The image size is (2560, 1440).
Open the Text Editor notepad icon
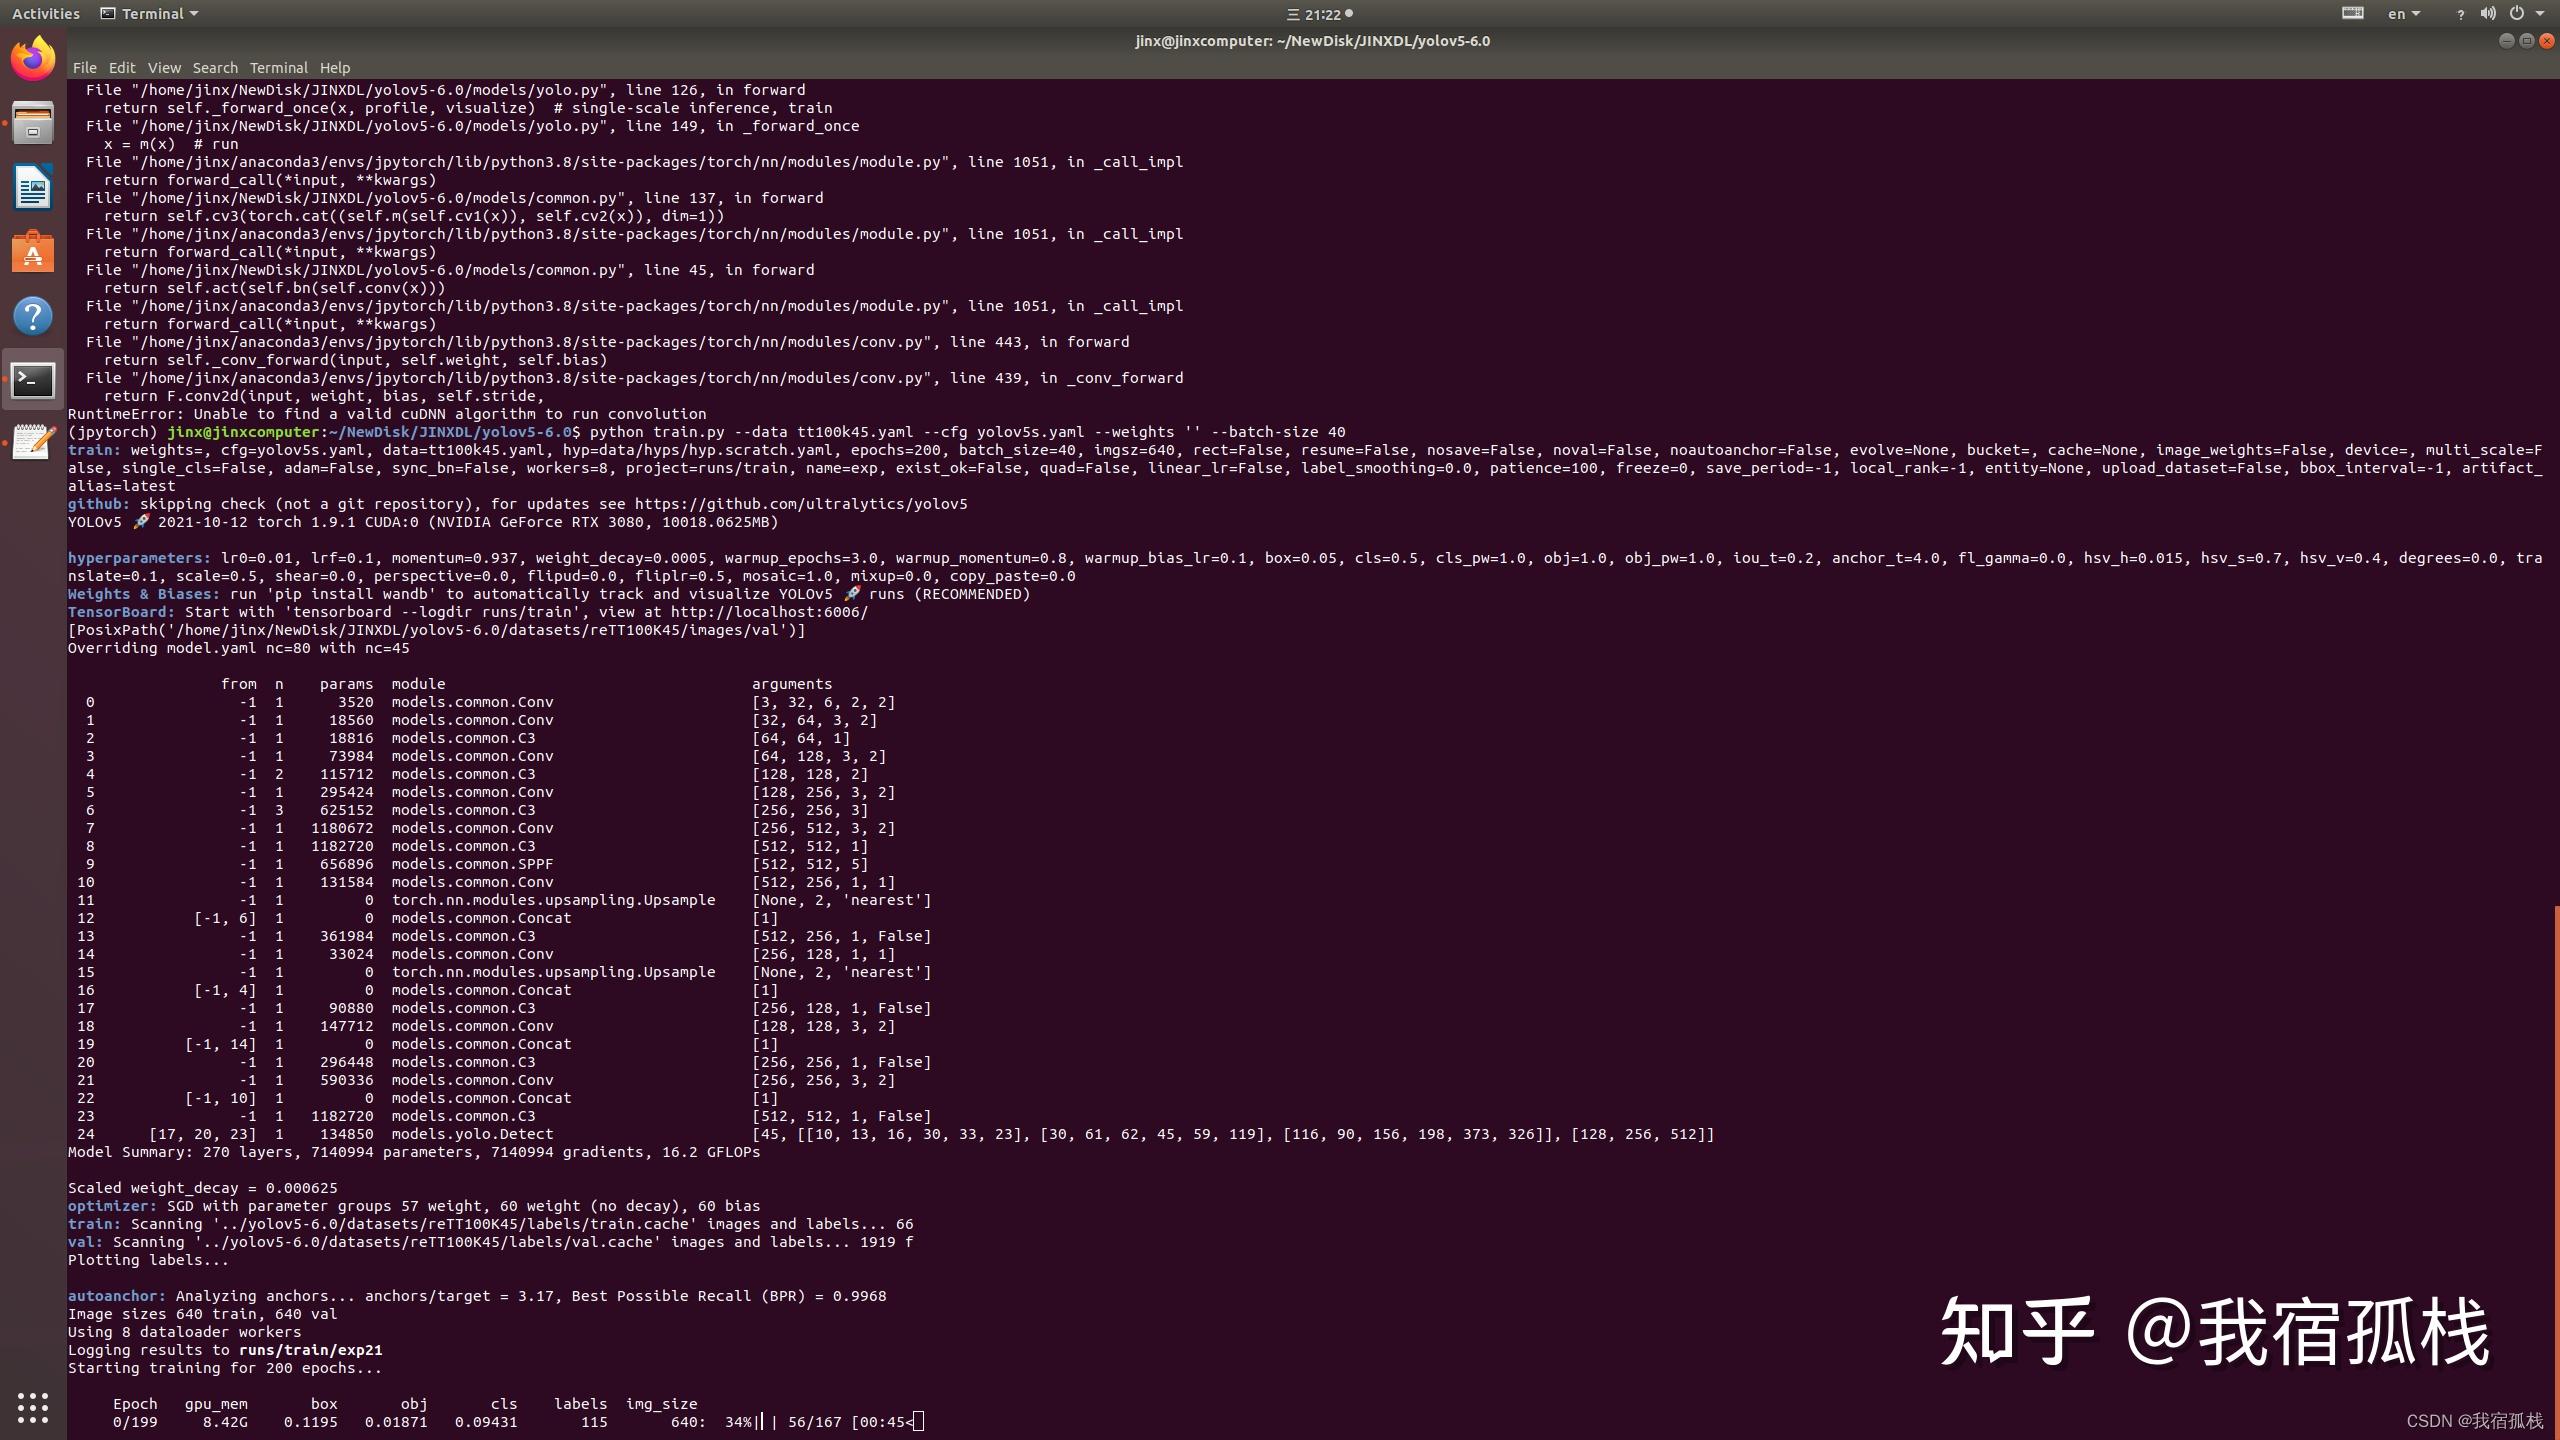coord(33,443)
